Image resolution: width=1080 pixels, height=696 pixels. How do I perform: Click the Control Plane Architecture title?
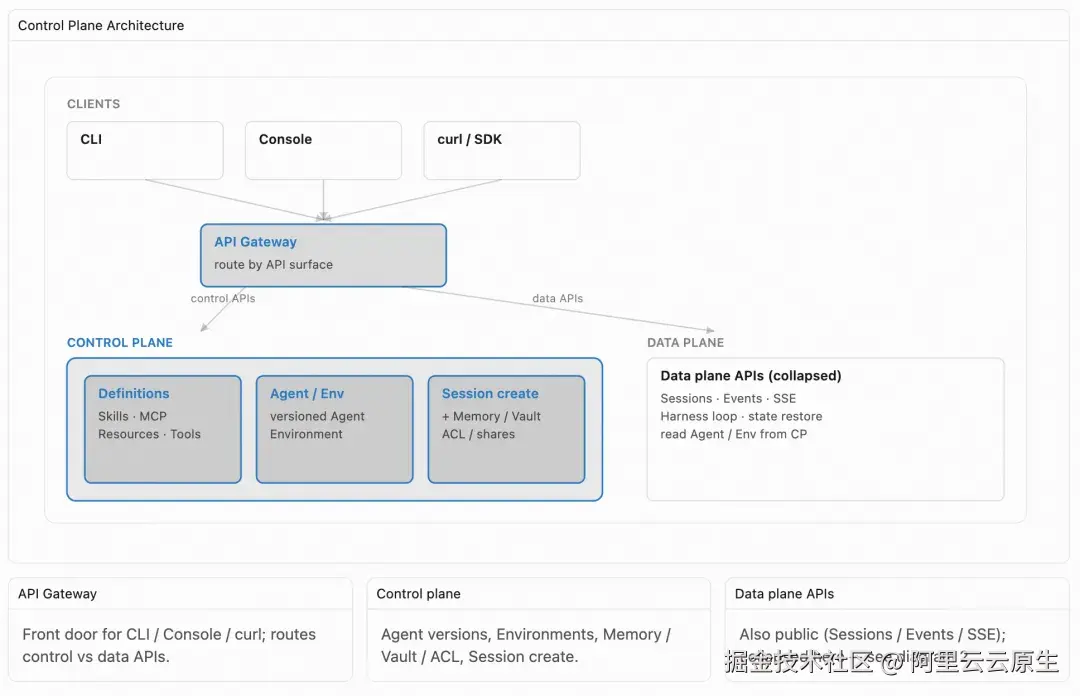pos(101,25)
